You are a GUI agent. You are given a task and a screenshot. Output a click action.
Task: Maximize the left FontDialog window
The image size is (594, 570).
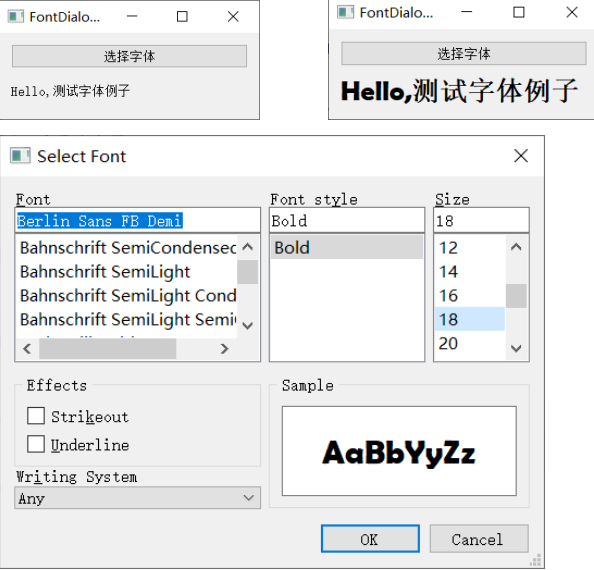(182, 17)
